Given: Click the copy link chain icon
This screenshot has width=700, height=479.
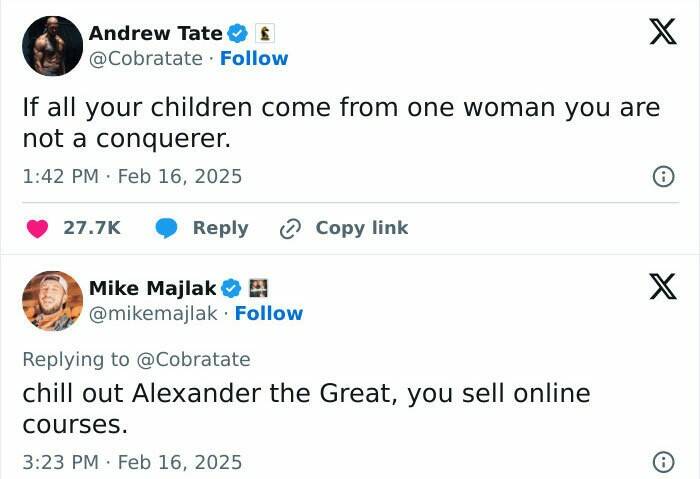Looking at the screenshot, I should (290, 228).
